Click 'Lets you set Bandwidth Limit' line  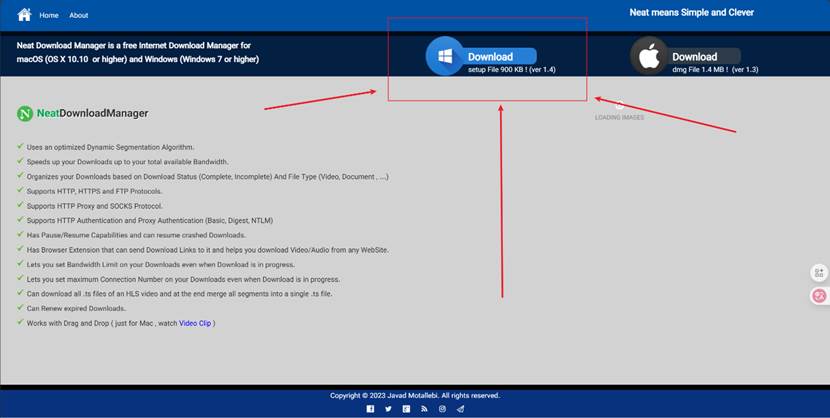tap(161, 265)
